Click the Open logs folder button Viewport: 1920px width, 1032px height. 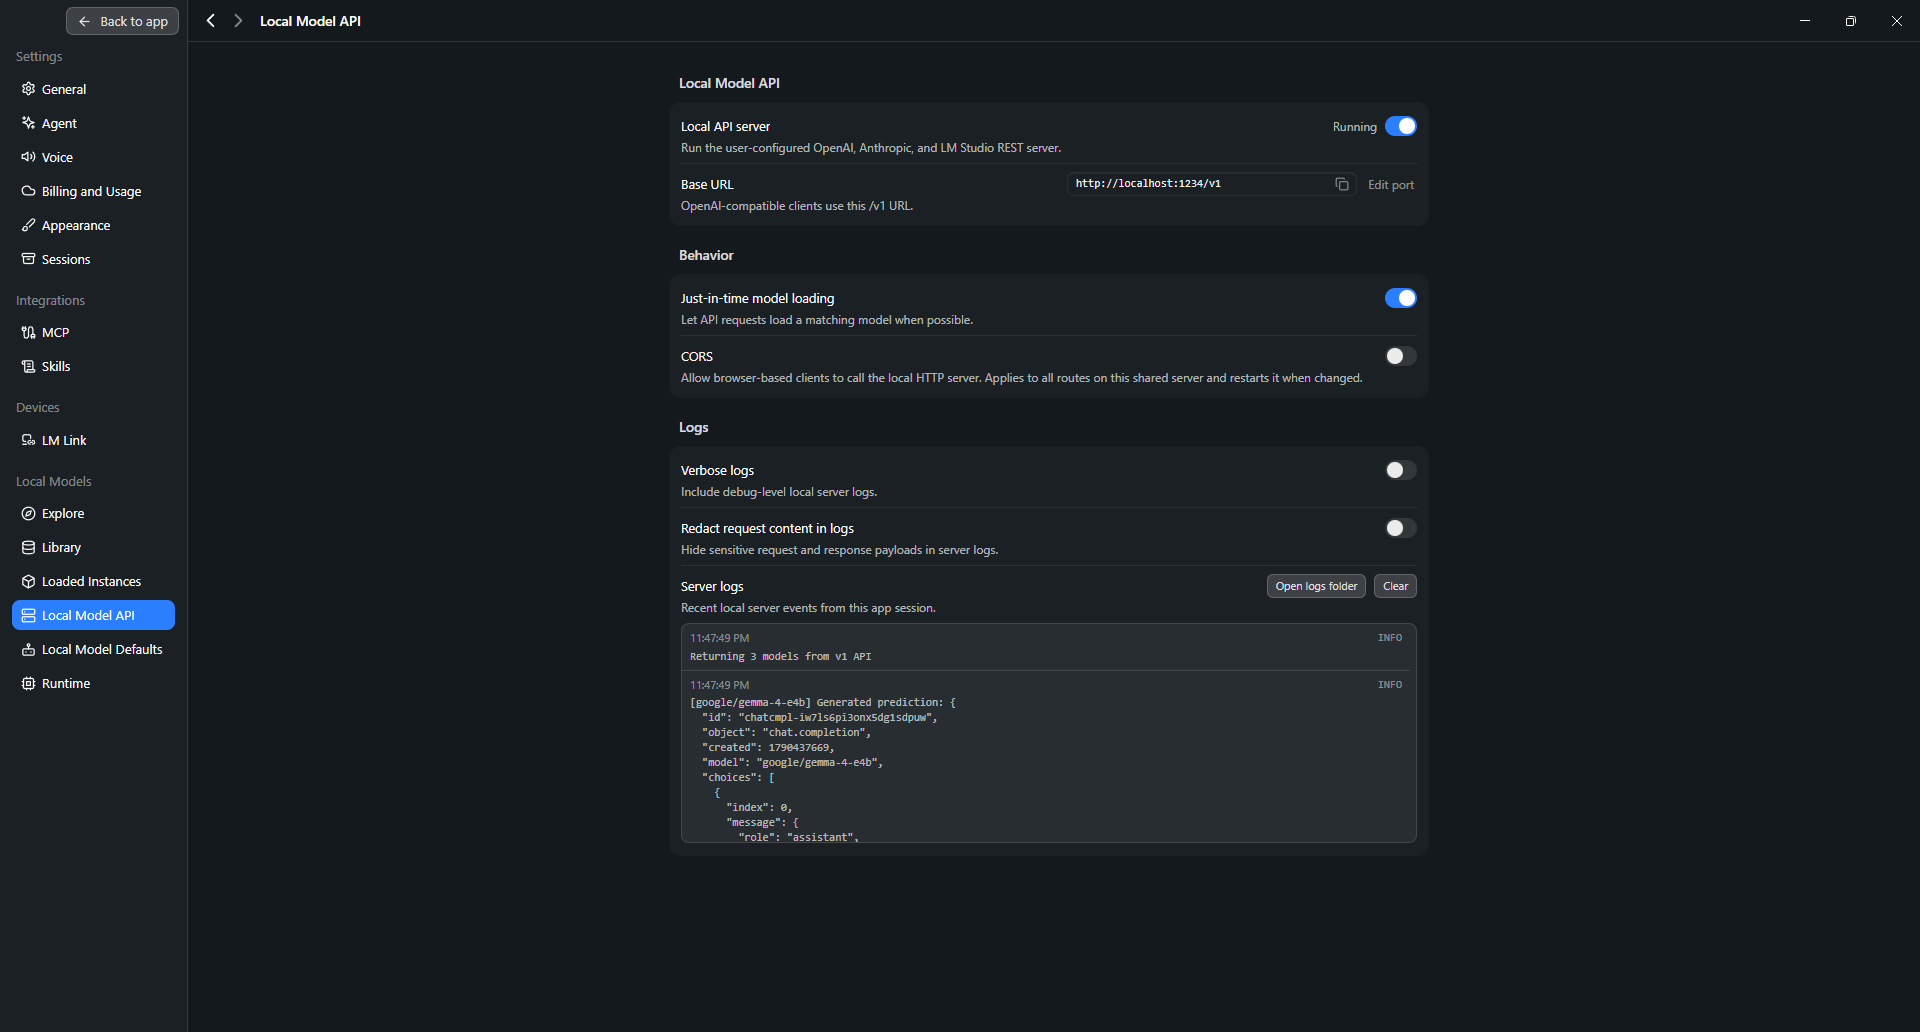point(1316,586)
